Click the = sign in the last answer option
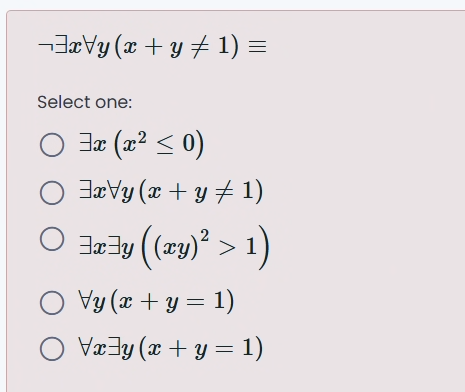This screenshot has width=465, height=392. click(x=224, y=349)
